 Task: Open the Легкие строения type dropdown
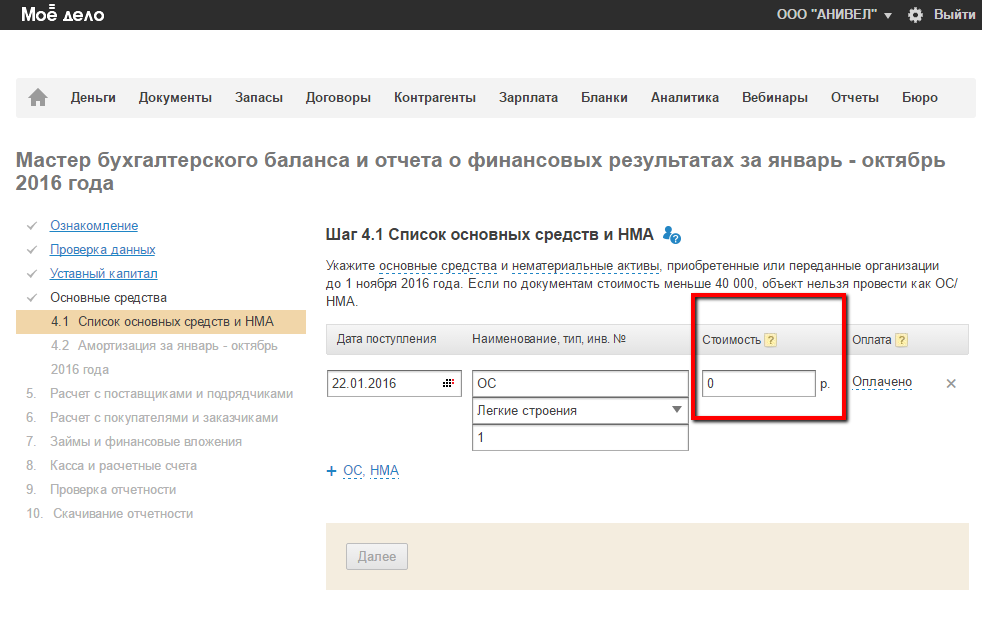pyautogui.click(x=580, y=410)
